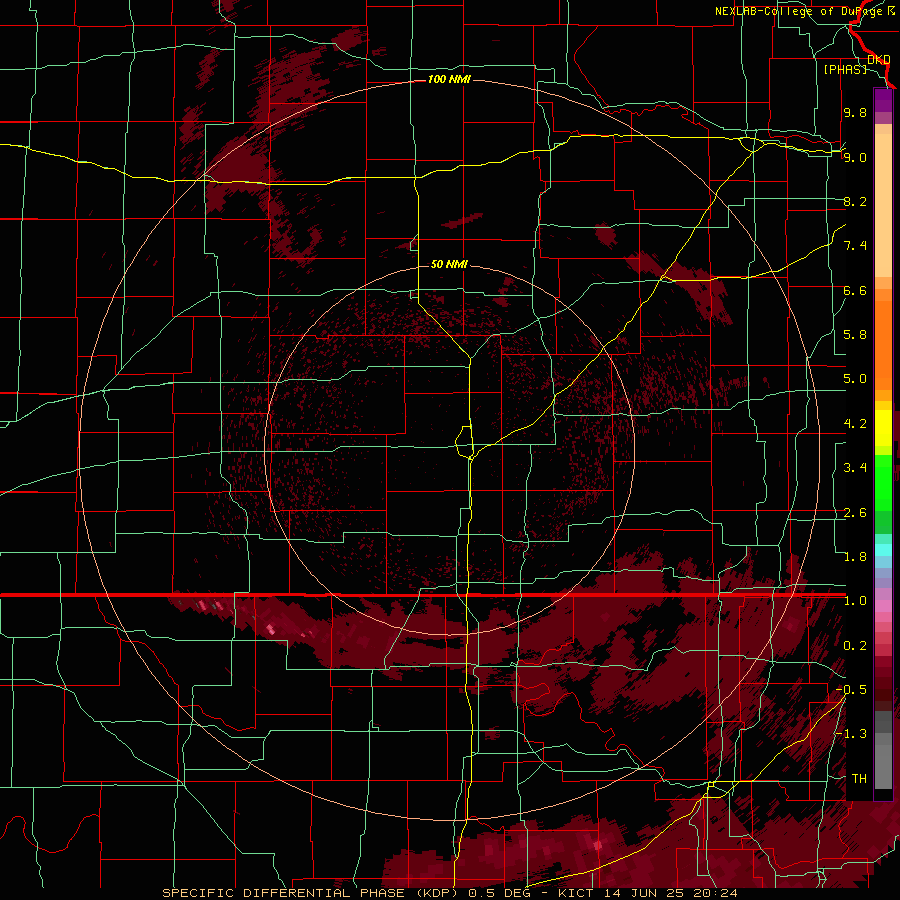Screen dimensions: 900x900
Task: Click the 5.8 scale value label
Action: click(x=855, y=335)
